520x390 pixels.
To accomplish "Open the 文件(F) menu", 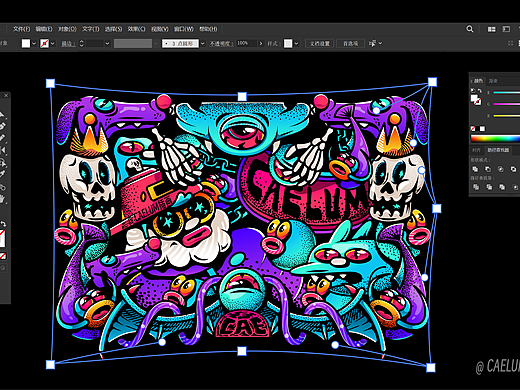I will point(22,29).
